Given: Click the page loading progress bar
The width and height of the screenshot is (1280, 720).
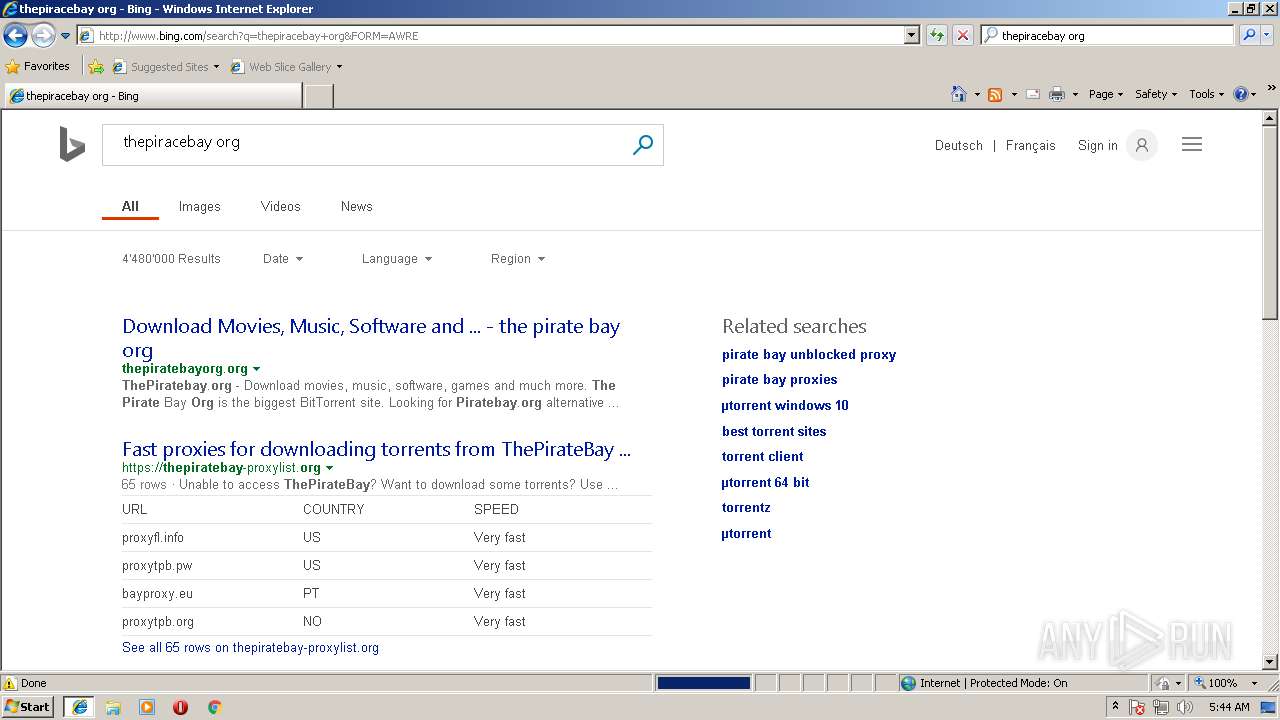Looking at the screenshot, I should [704, 683].
